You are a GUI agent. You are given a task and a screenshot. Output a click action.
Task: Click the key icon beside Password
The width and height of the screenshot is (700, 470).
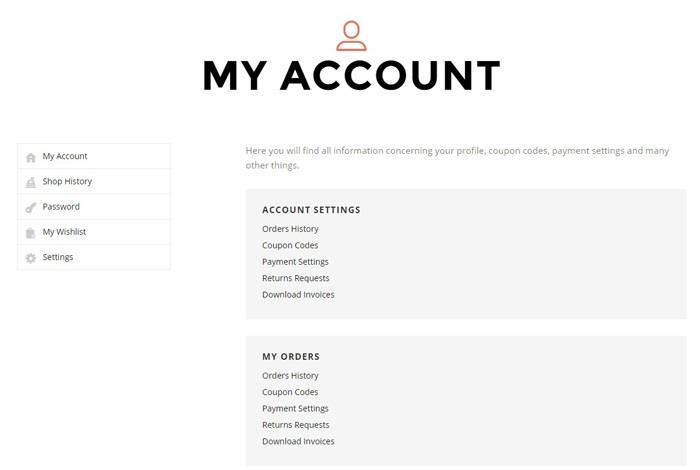click(31, 207)
